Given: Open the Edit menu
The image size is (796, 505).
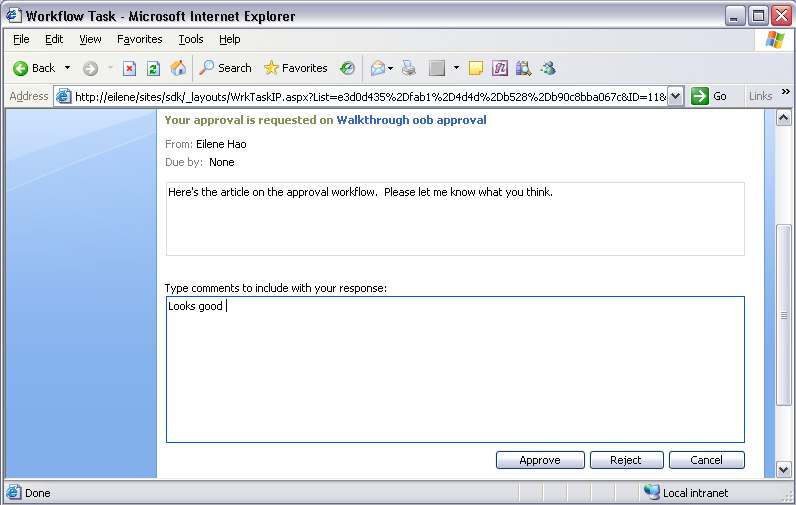Looking at the screenshot, I should coord(54,39).
